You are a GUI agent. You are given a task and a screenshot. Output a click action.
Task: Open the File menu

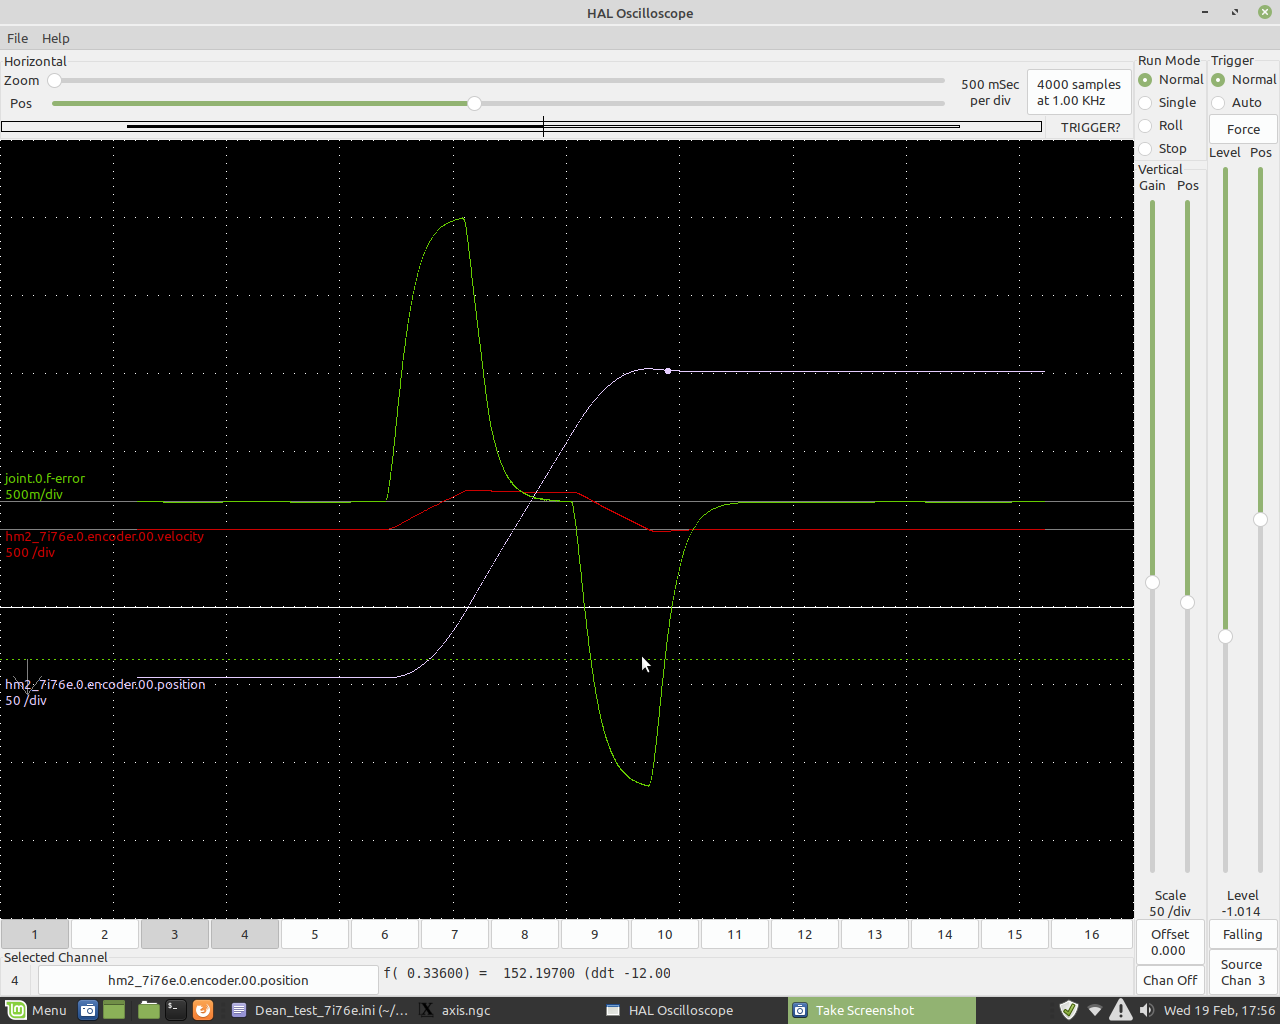coord(18,38)
